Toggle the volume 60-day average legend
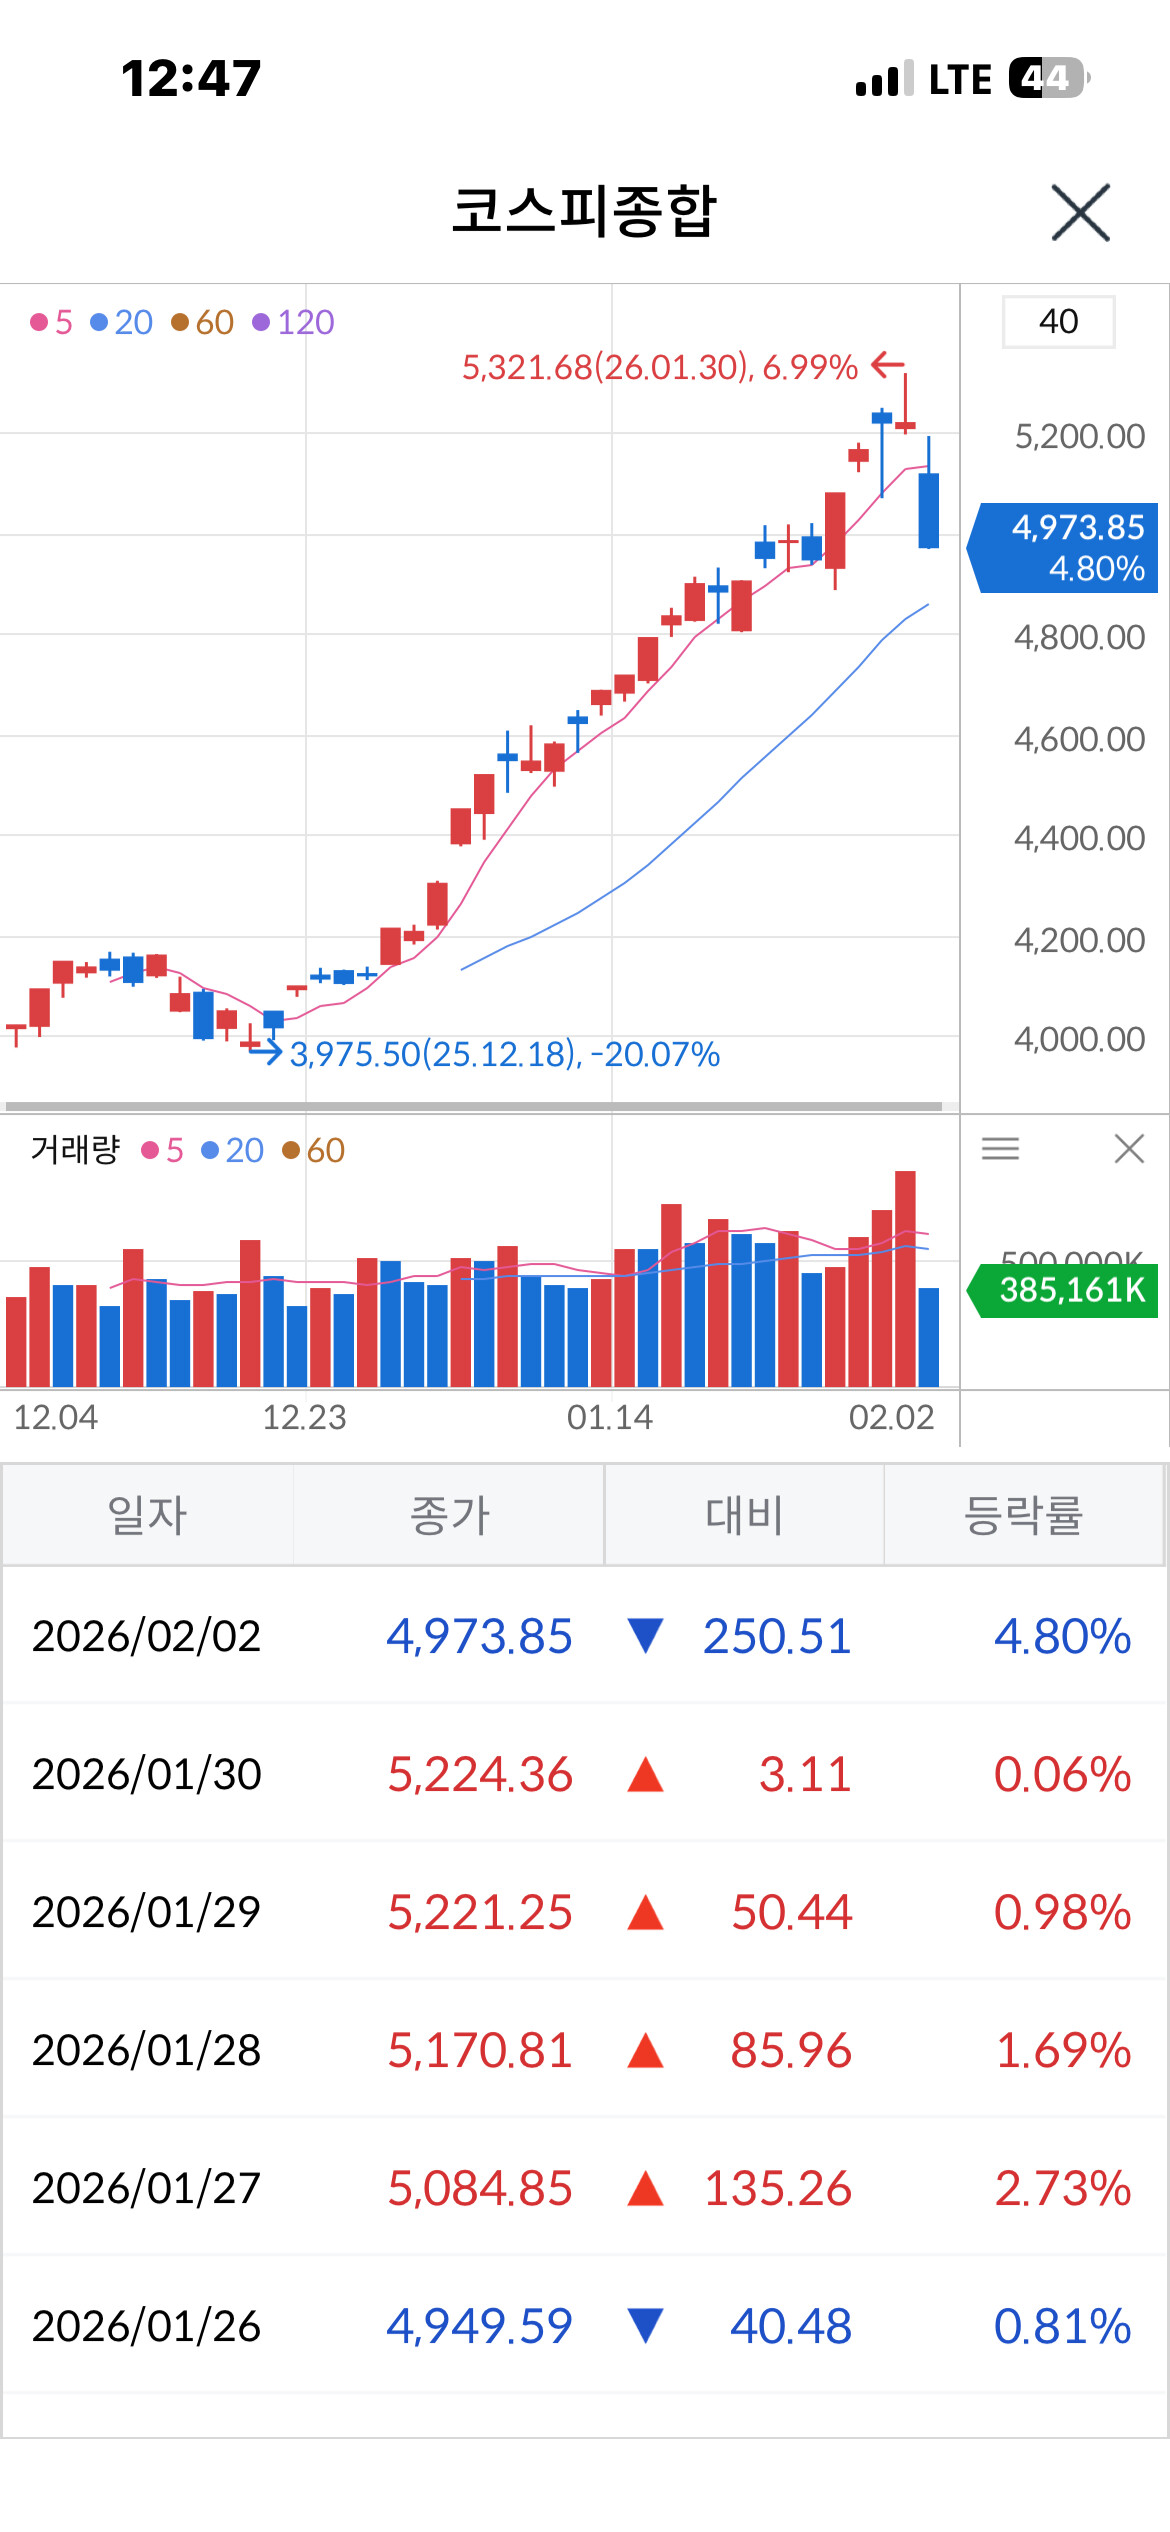Screen dimensions: 1170x2532 pyautogui.click(x=314, y=1150)
